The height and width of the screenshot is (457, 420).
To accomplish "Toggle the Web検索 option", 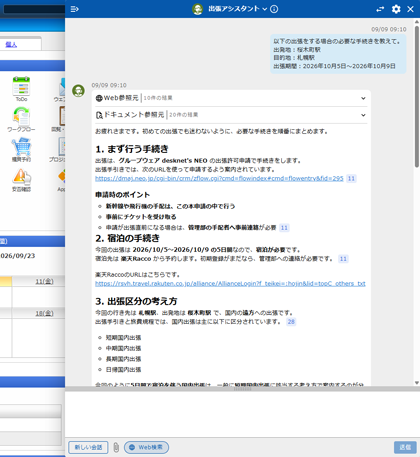I will (146, 447).
